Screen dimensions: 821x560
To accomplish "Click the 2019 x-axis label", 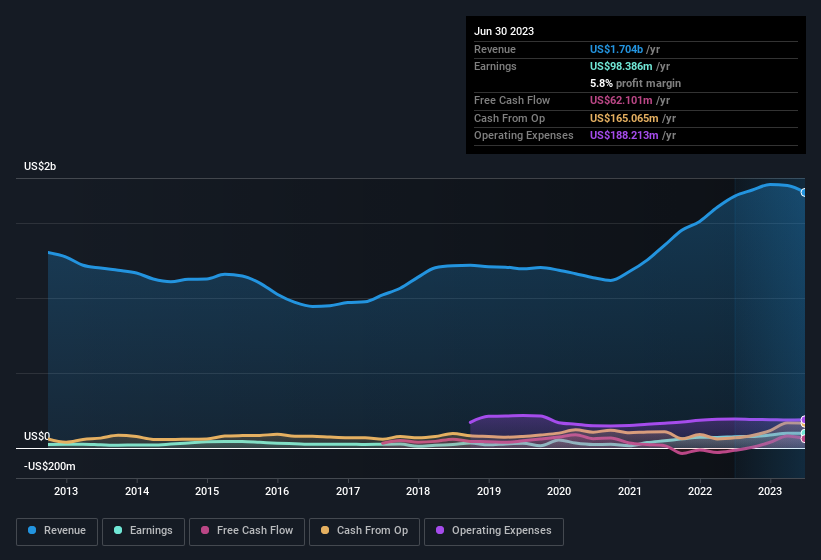I will 489,491.
